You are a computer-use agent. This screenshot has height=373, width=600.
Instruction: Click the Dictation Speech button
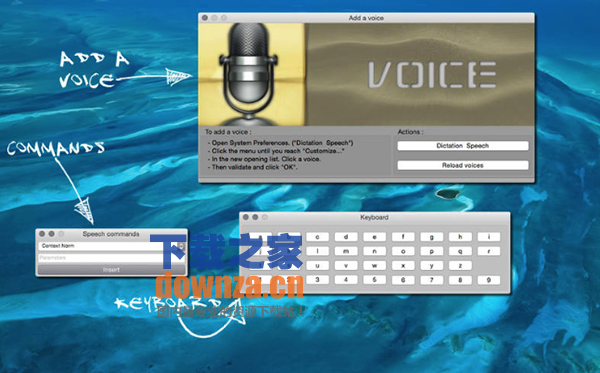pos(463,146)
